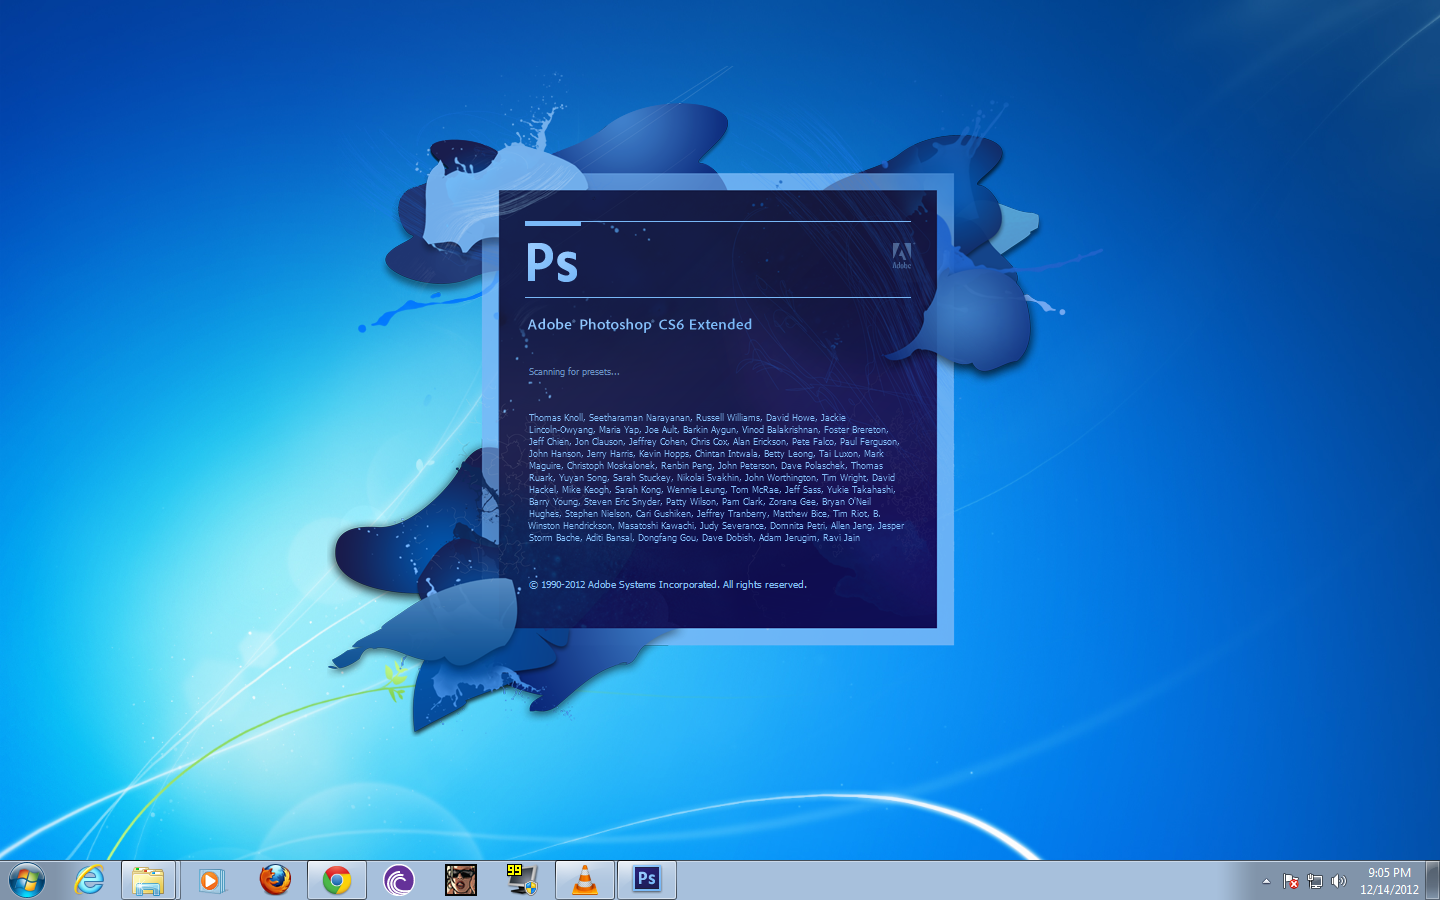Click the avatar-picture app icon in taskbar

point(460,880)
